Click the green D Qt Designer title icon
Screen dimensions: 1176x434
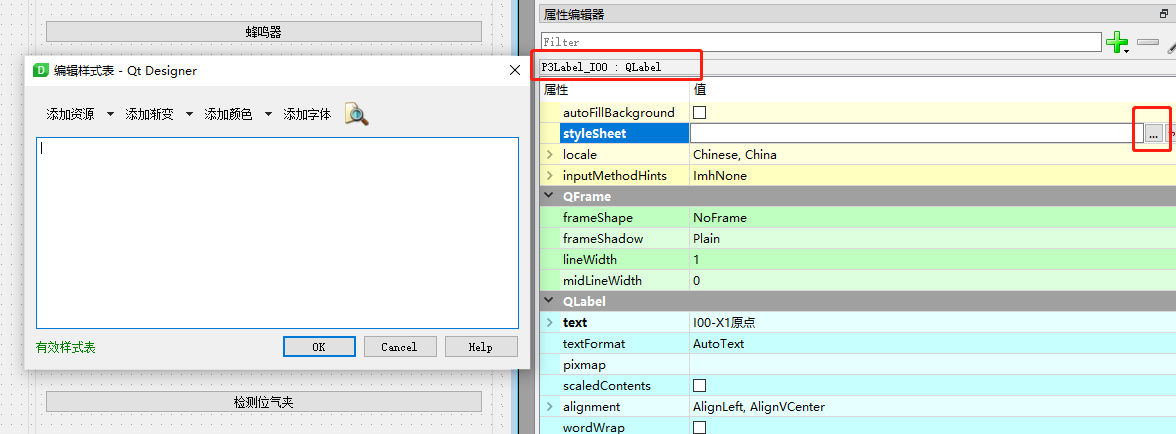tap(41, 70)
